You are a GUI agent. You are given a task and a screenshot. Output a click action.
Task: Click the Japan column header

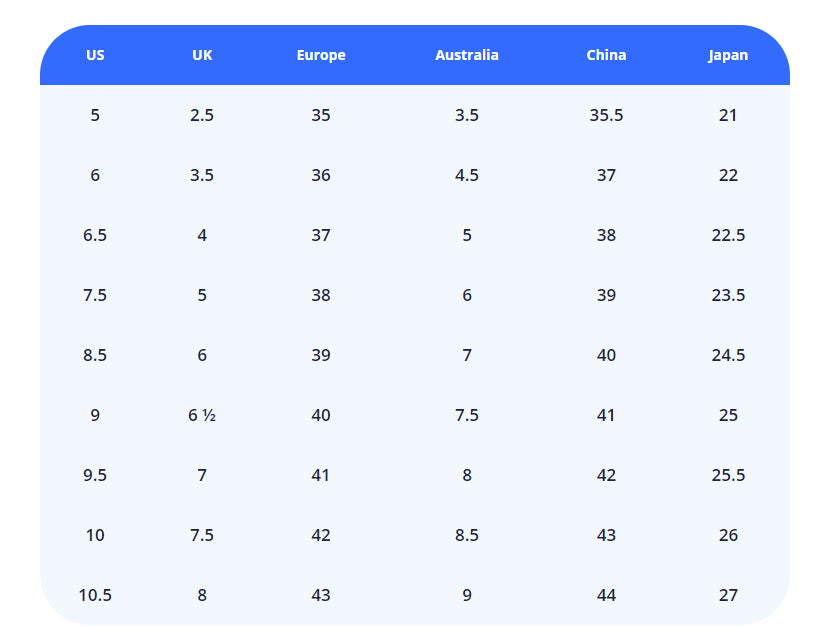coord(728,55)
